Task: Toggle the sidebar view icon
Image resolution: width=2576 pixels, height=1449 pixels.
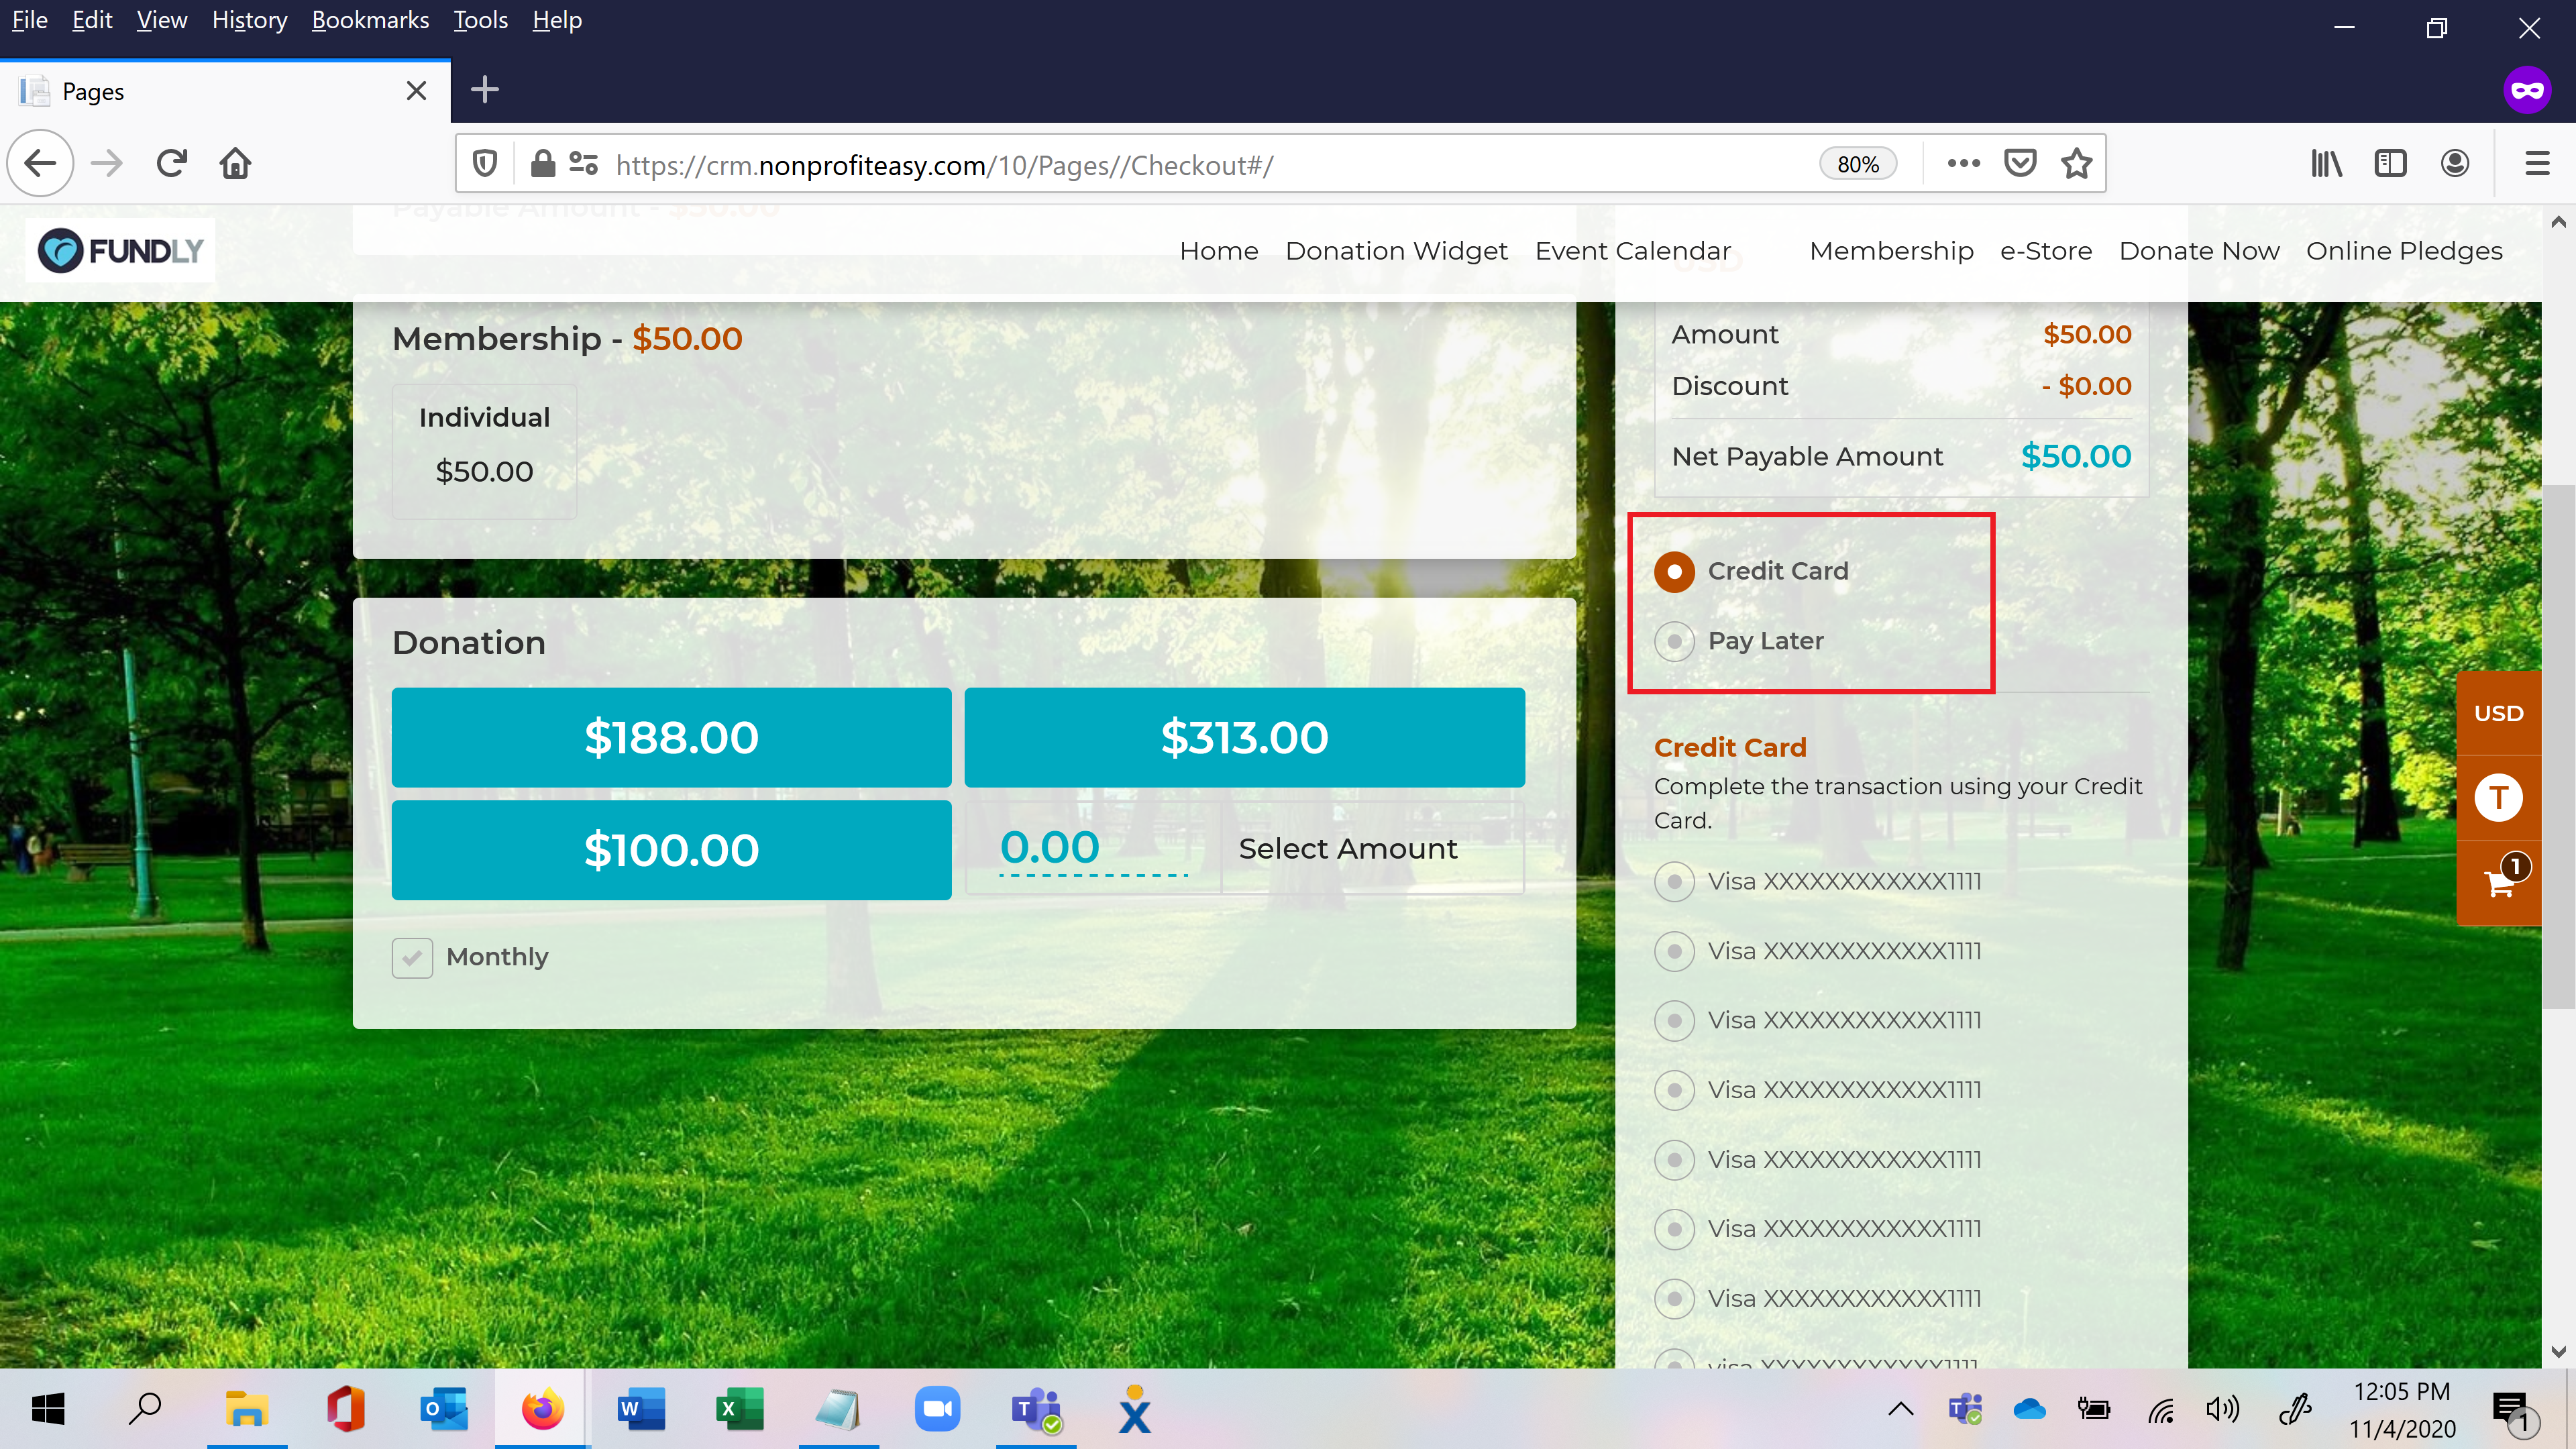Action: [2390, 163]
